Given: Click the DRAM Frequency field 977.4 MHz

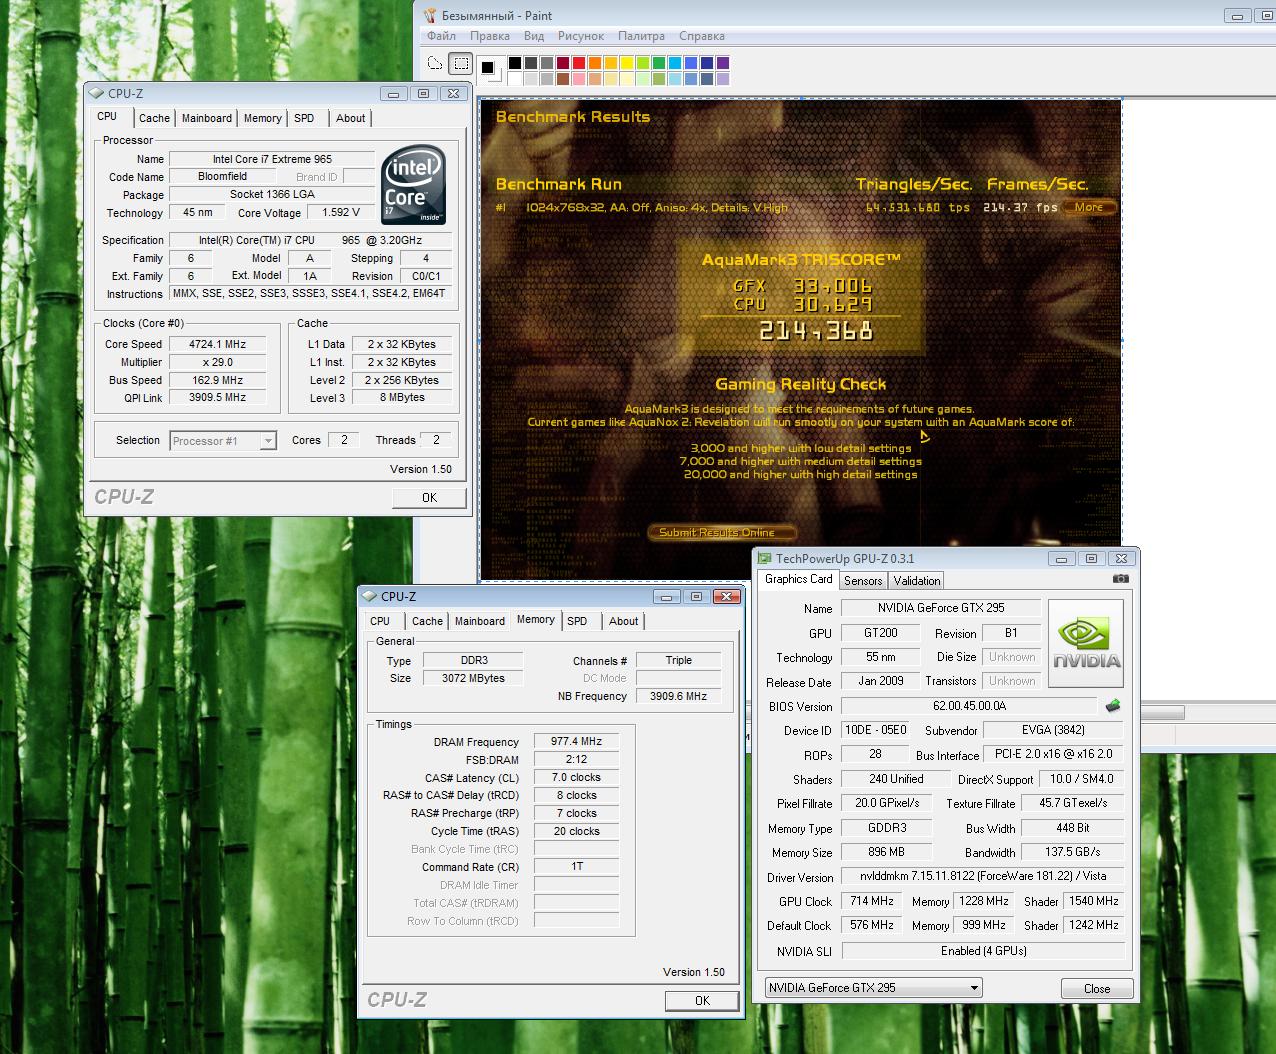Looking at the screenshot, I should [576, 742].
